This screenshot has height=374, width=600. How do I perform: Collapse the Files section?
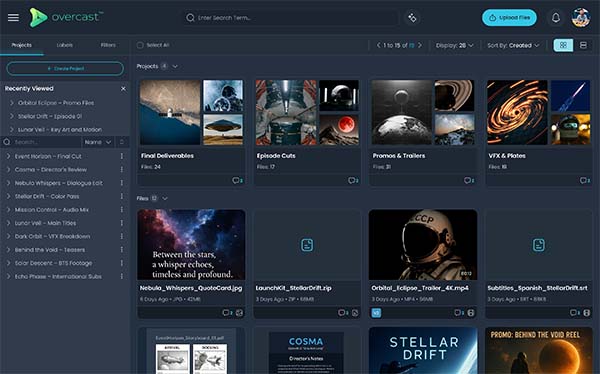pos(165,198)
